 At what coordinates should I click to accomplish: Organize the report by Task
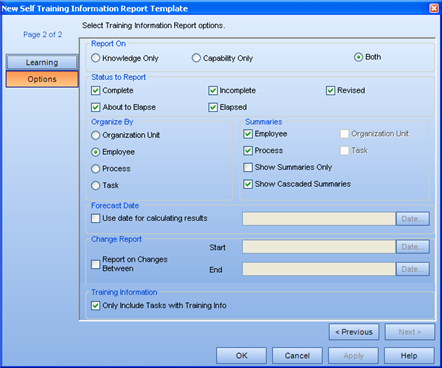(95, 185)
